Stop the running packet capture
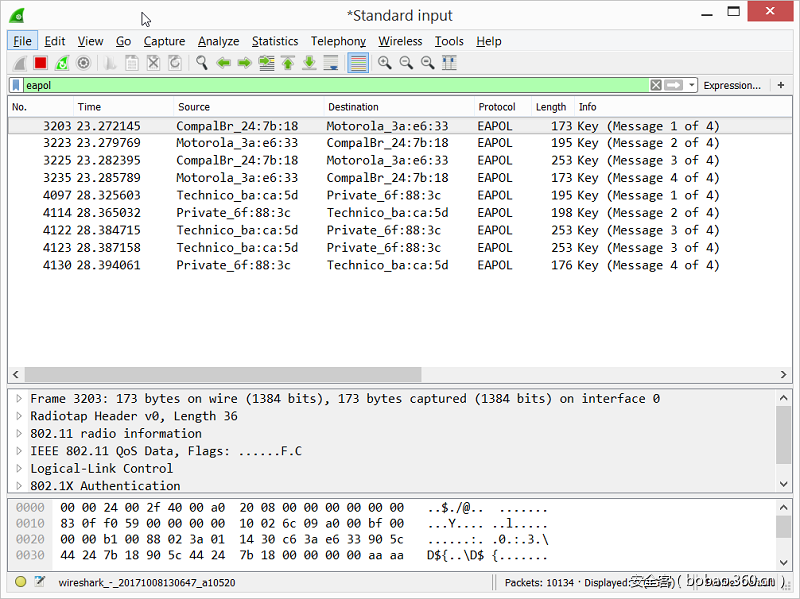 click(x=41, y=63)
